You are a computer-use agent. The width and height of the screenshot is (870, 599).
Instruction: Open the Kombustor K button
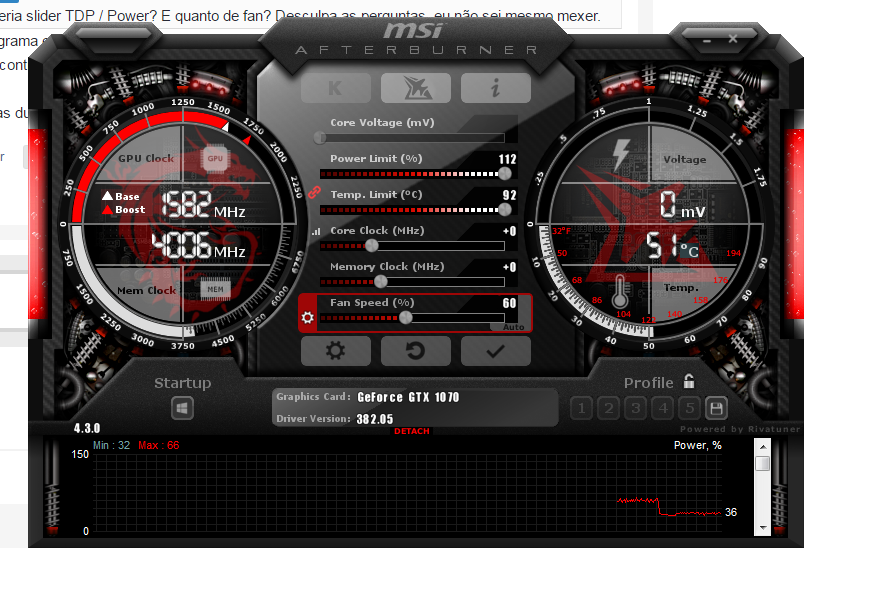[x=336, y=88]
